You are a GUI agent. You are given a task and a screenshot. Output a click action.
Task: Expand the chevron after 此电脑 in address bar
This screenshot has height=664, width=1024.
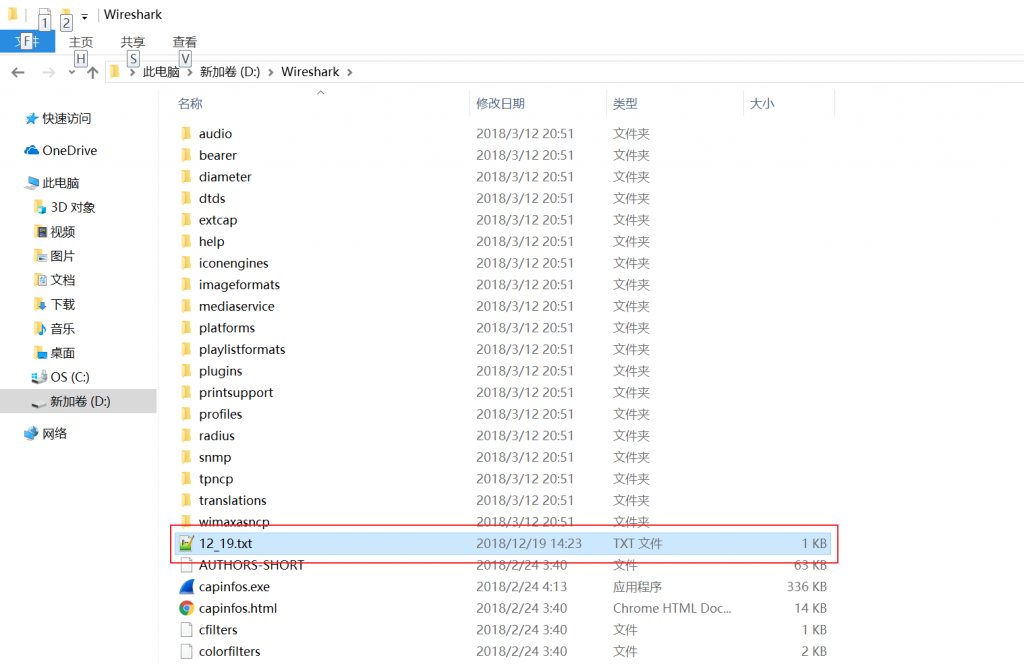(x=189, y=72)
